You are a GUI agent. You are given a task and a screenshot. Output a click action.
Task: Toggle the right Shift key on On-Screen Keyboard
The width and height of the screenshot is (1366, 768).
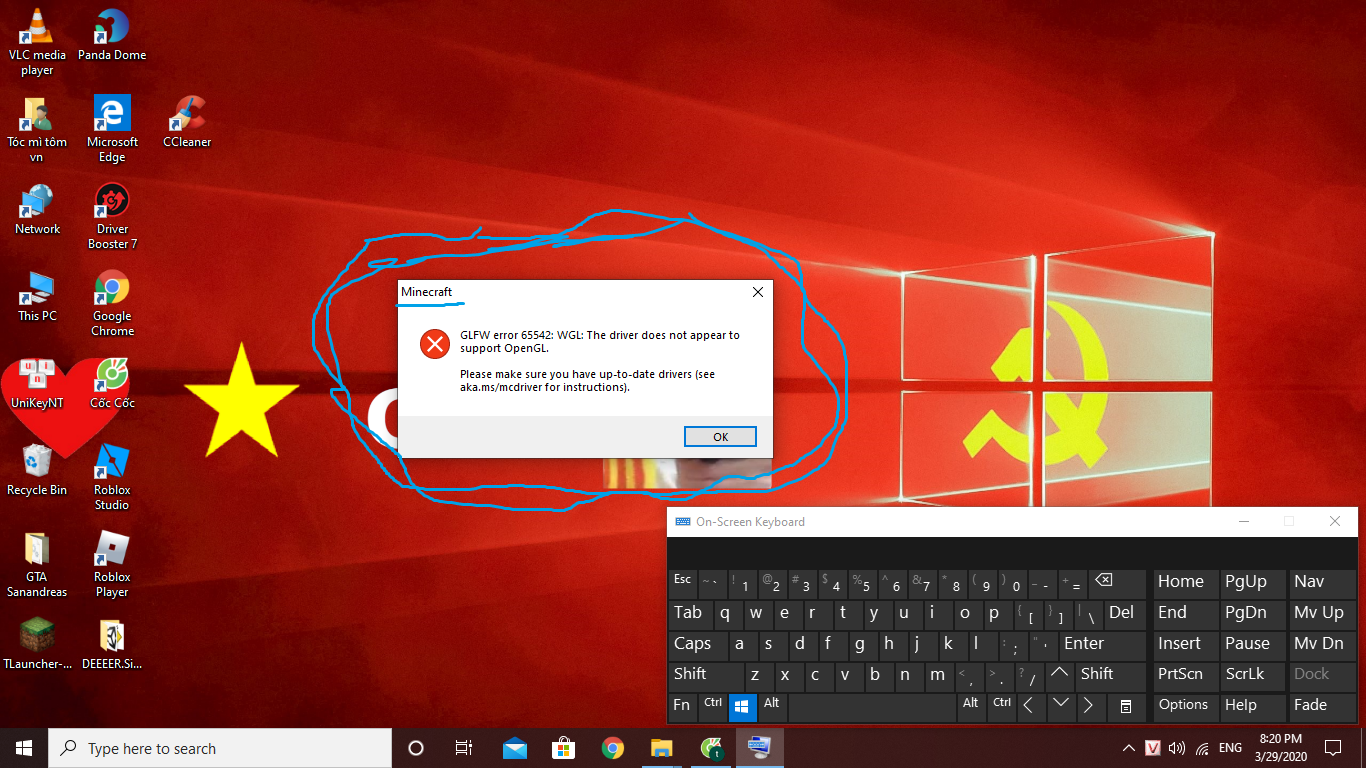[1109, 675]
